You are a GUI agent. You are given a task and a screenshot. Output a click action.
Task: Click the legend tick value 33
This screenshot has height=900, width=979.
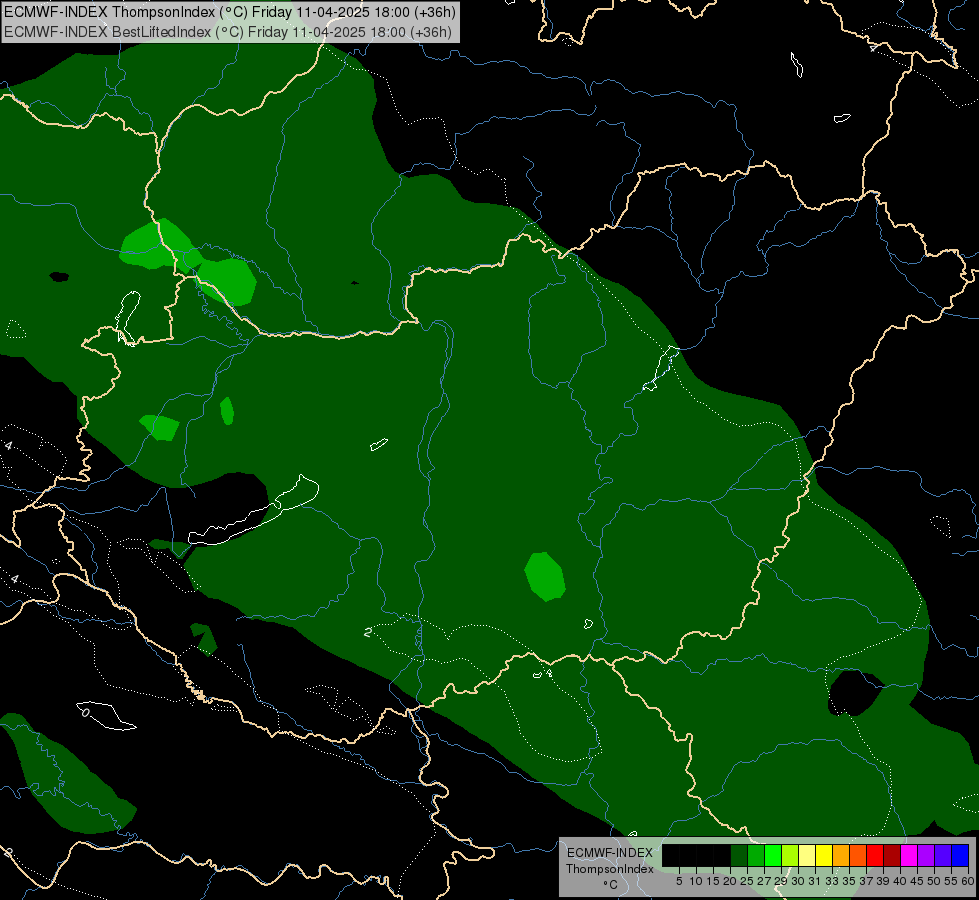(x=832, y=881)
